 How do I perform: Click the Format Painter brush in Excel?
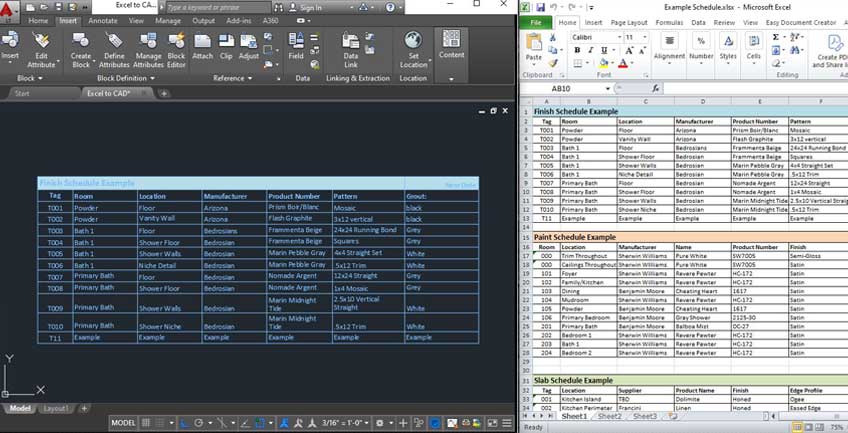pos(555,62)
